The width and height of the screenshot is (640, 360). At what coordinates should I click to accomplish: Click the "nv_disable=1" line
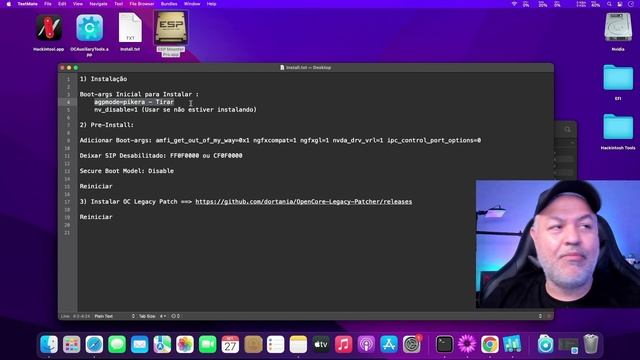click(x=176, y=110)
